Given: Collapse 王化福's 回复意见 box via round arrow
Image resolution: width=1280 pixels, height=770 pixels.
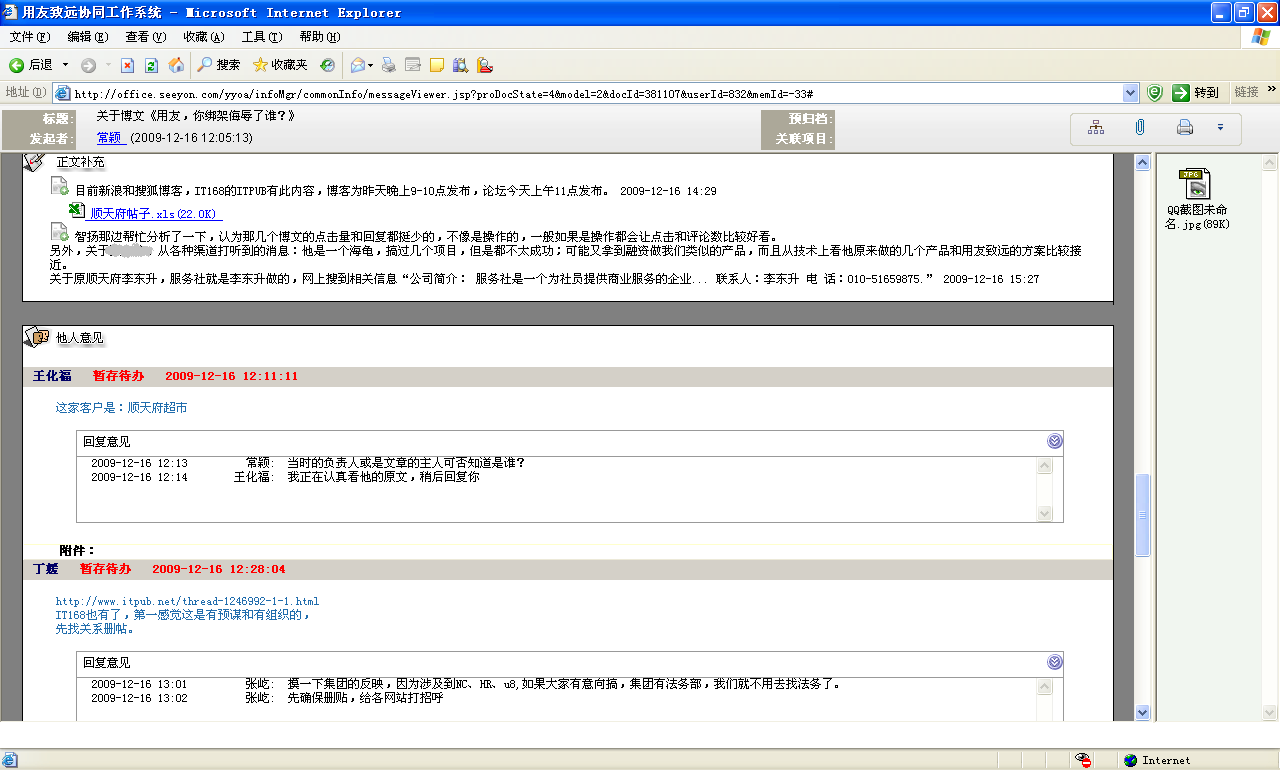Looking at the screenshot, I should tap(1055, 441).
